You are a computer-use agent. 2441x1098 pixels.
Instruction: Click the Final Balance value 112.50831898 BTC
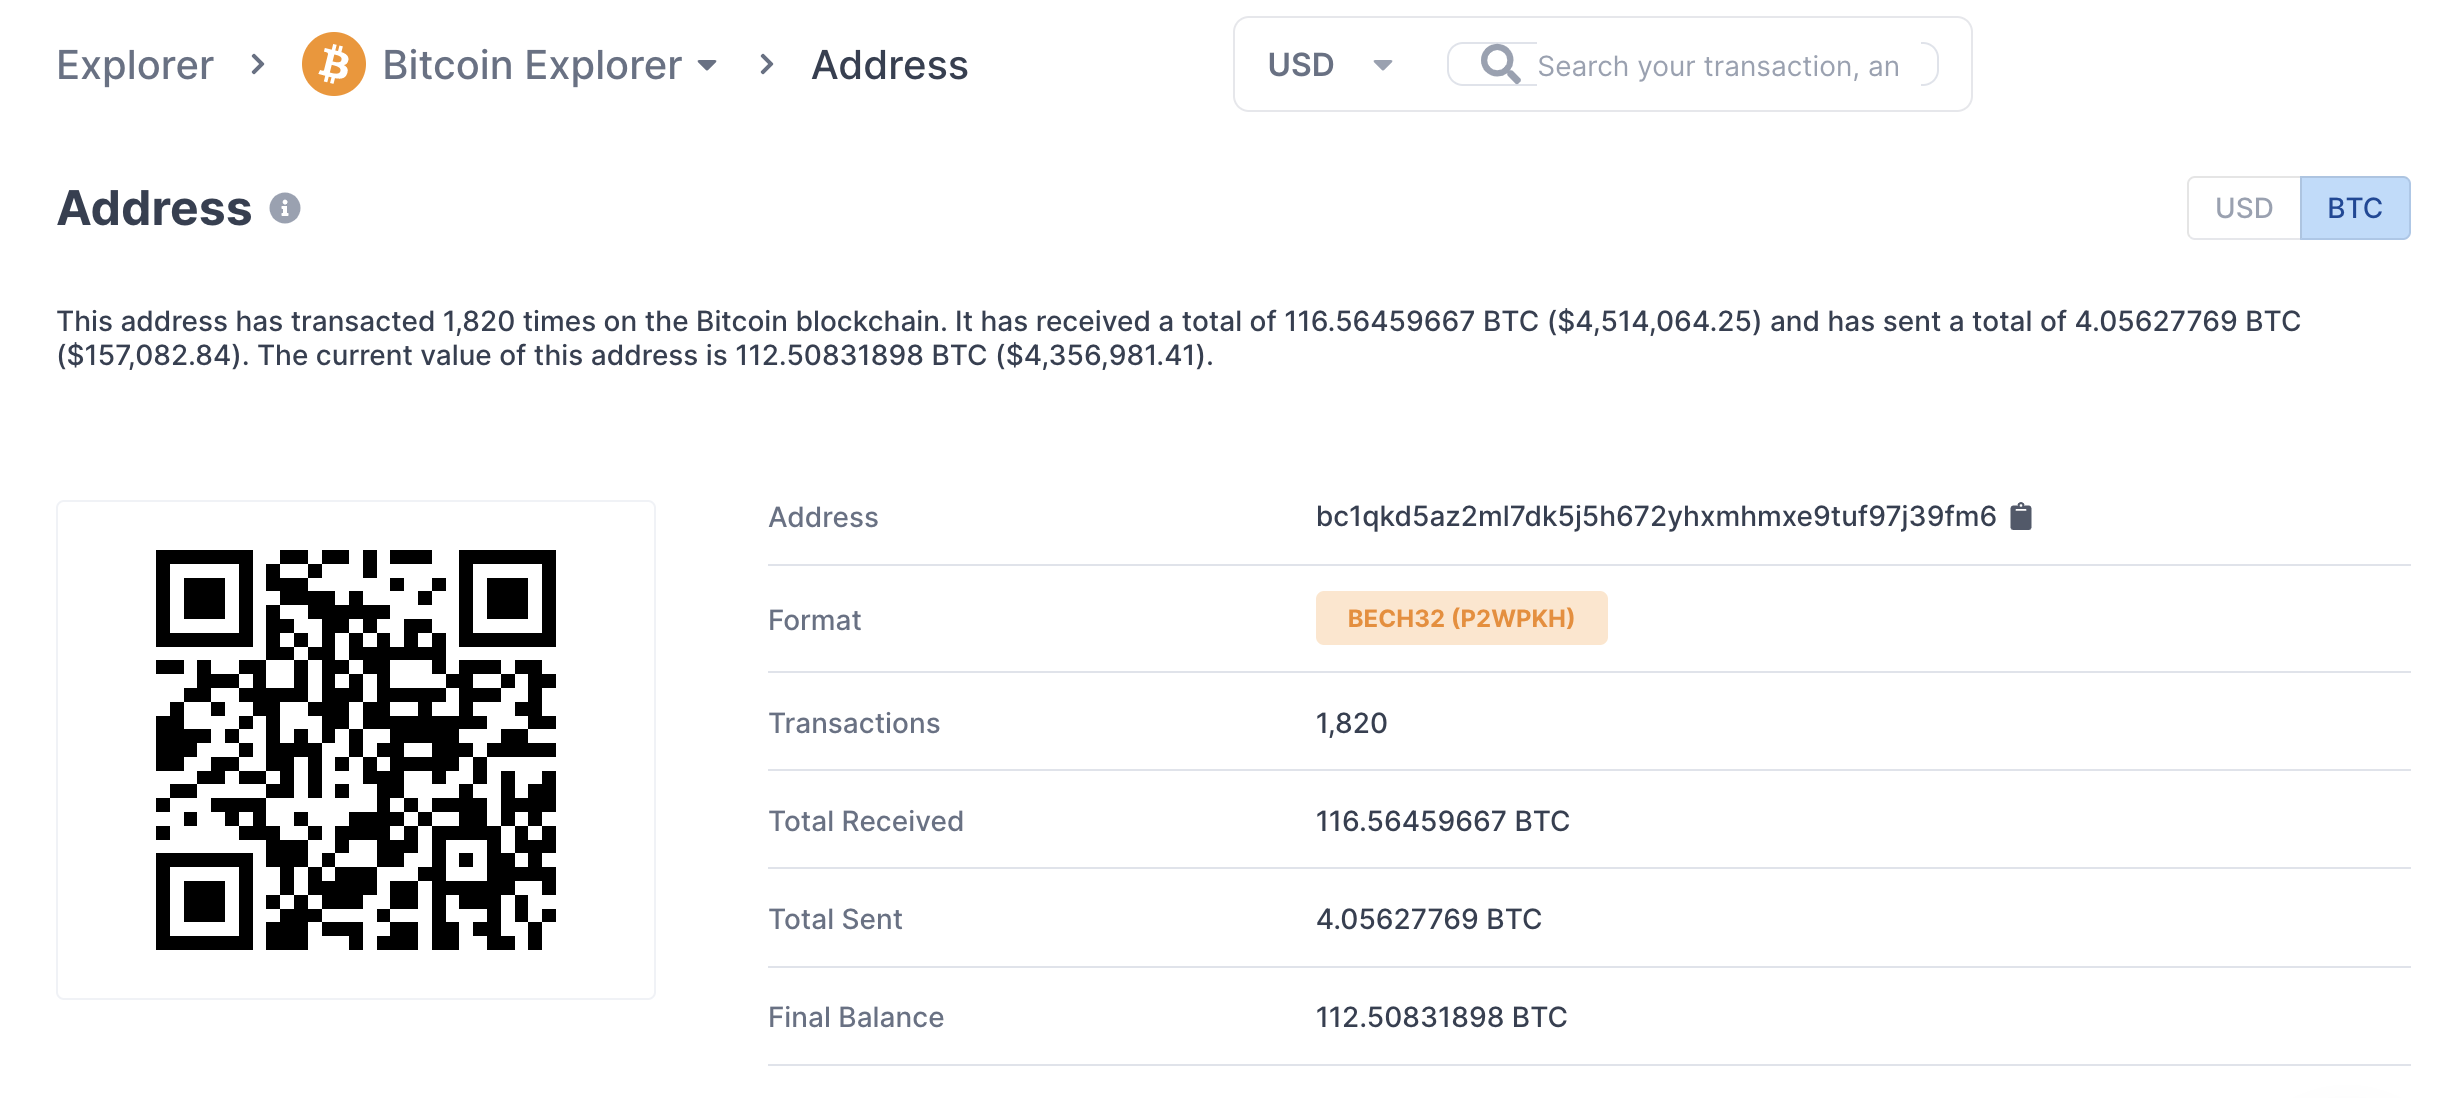pos(1442,1017)
